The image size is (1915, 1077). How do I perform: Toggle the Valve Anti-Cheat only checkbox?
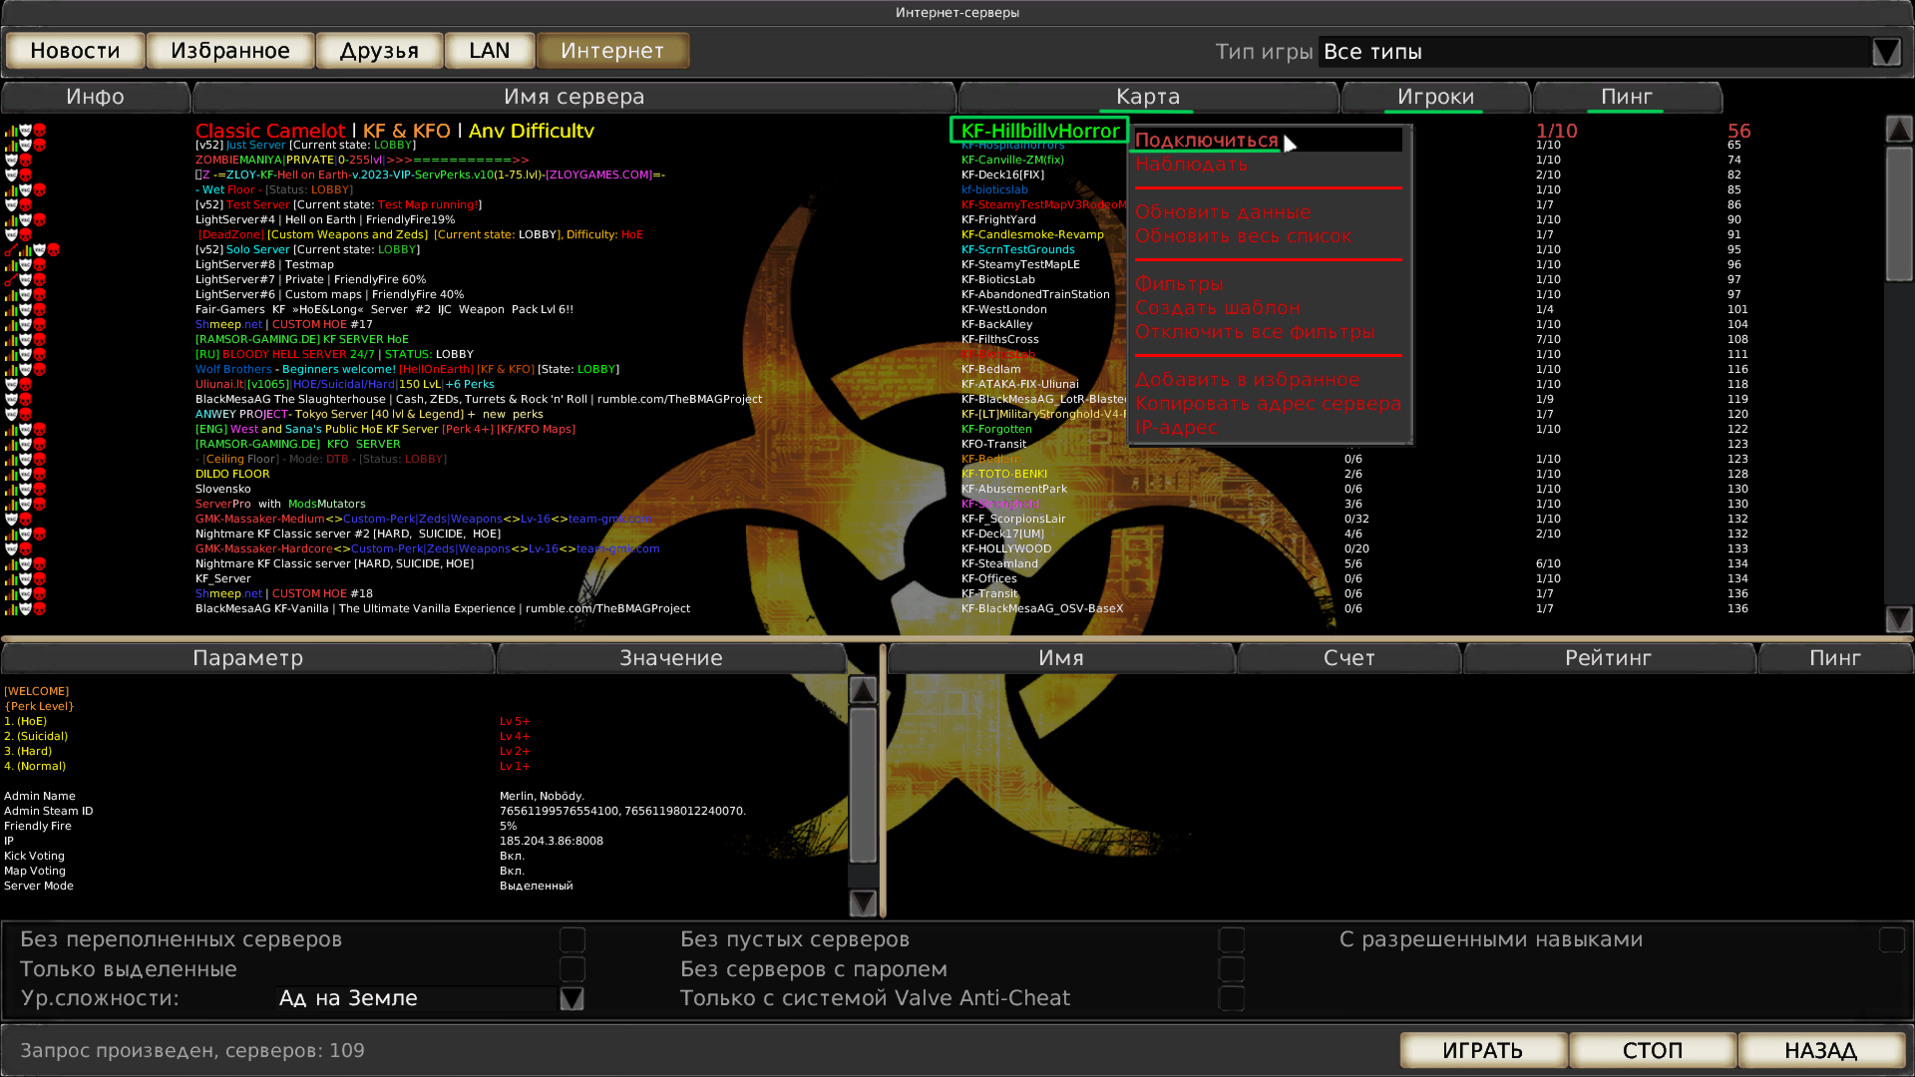[1231, 998]
